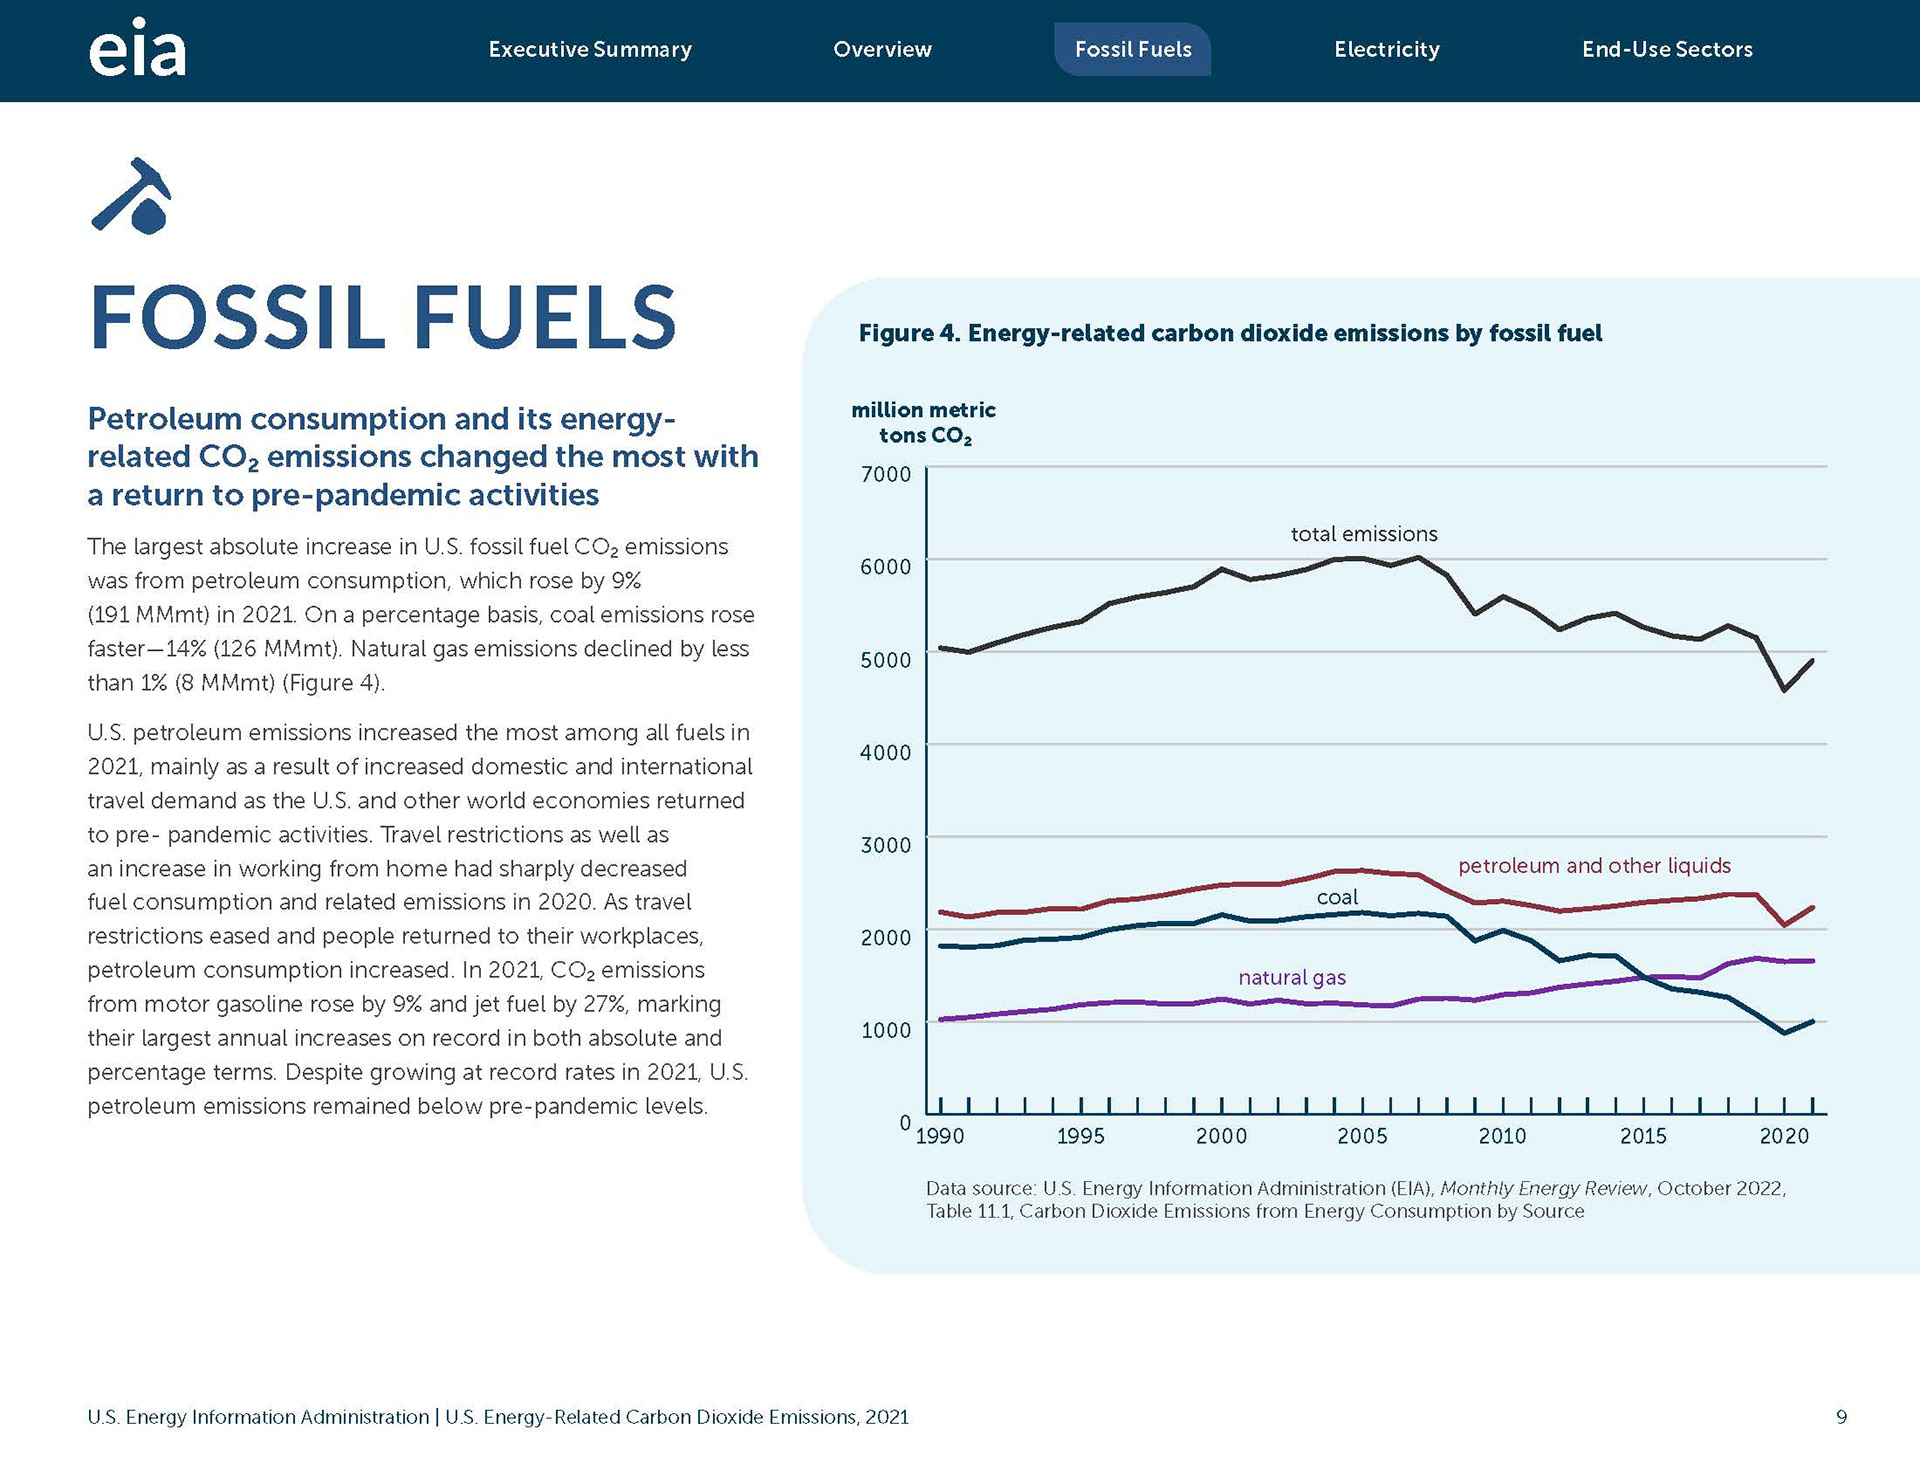
Task: Click the 'petroleum and other liquids' label
Action: tap(1594, 866)
